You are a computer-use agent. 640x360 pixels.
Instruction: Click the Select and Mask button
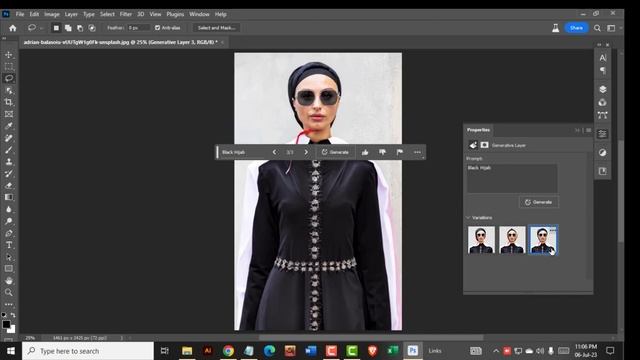click(x=216, y=28)
